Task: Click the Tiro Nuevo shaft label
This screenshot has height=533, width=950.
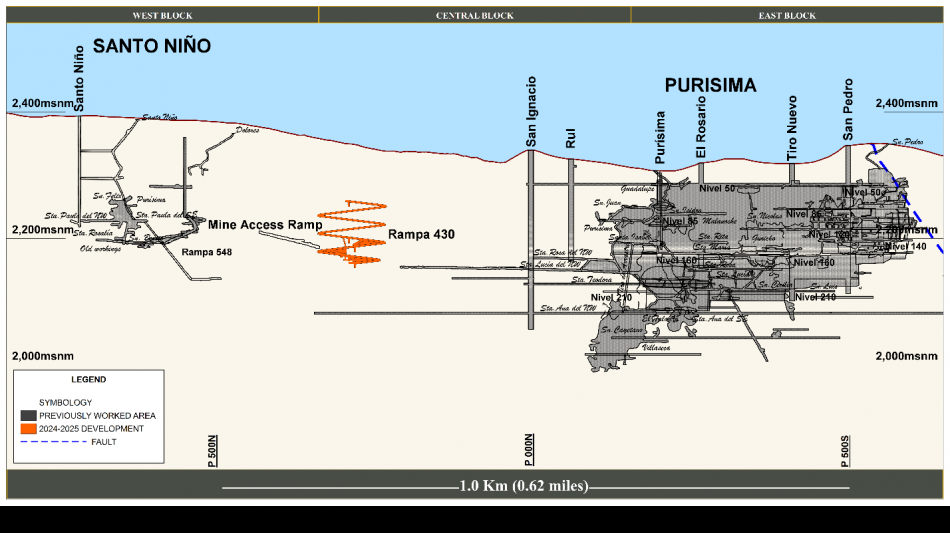Action: [792, 128]
